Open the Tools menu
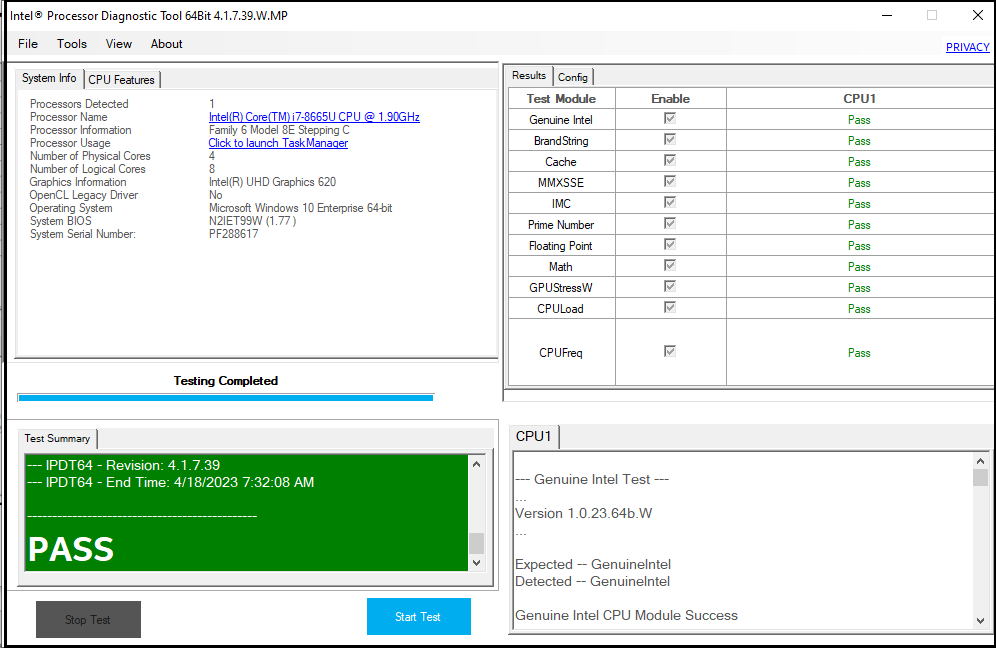The image size is (996, 648). tap(72, 44)
